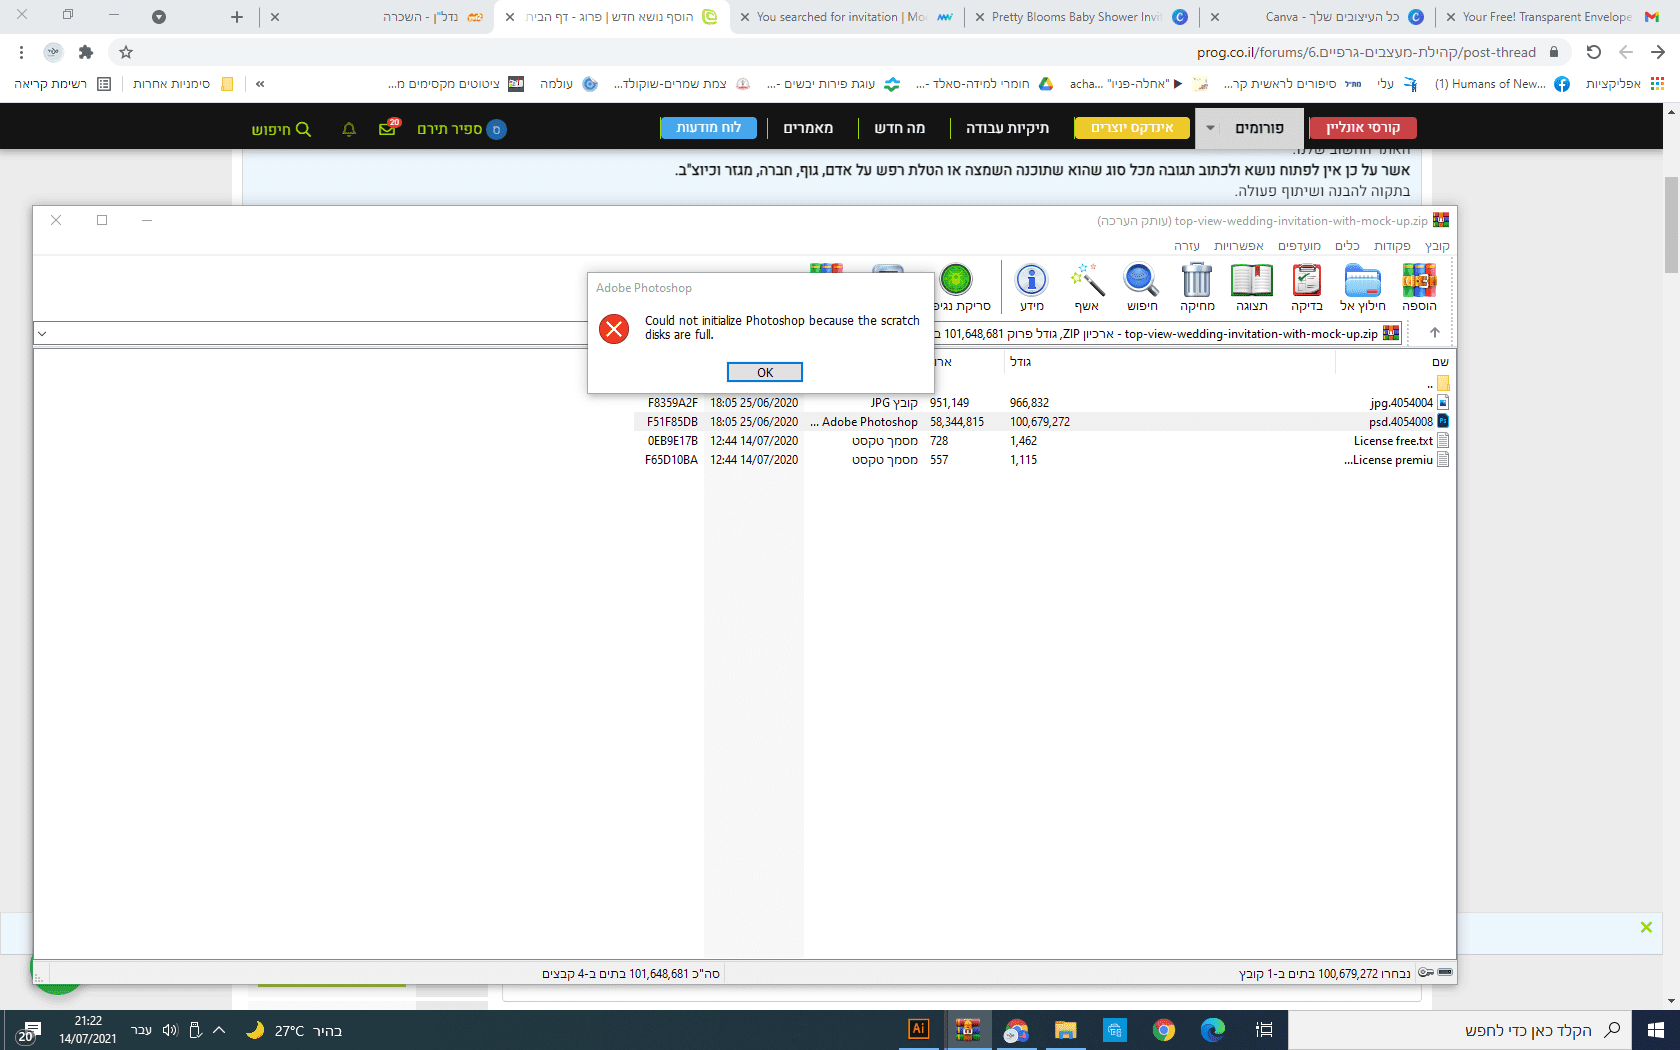Dismiss the banner with the green X
This screenshot has height=1050, width=1680.
(x=1646, y=927)
